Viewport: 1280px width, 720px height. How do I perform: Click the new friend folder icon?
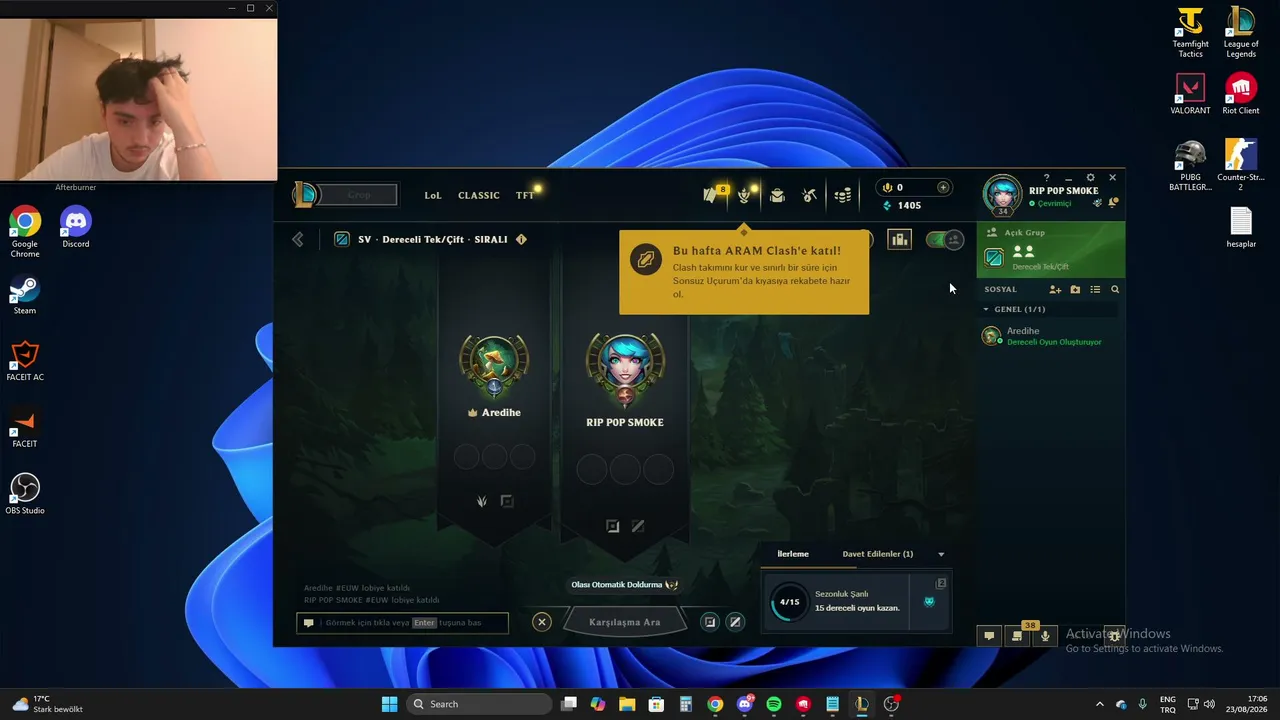pyautogui.click(x=1075, y=289)
